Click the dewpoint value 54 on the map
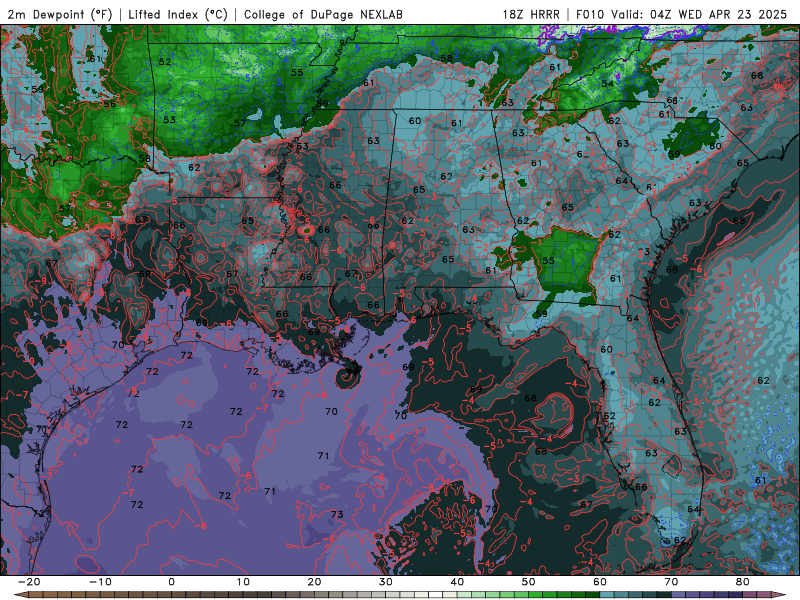This screenshot has height=600, width=800. pyautogui.click(x=607, y=84)
